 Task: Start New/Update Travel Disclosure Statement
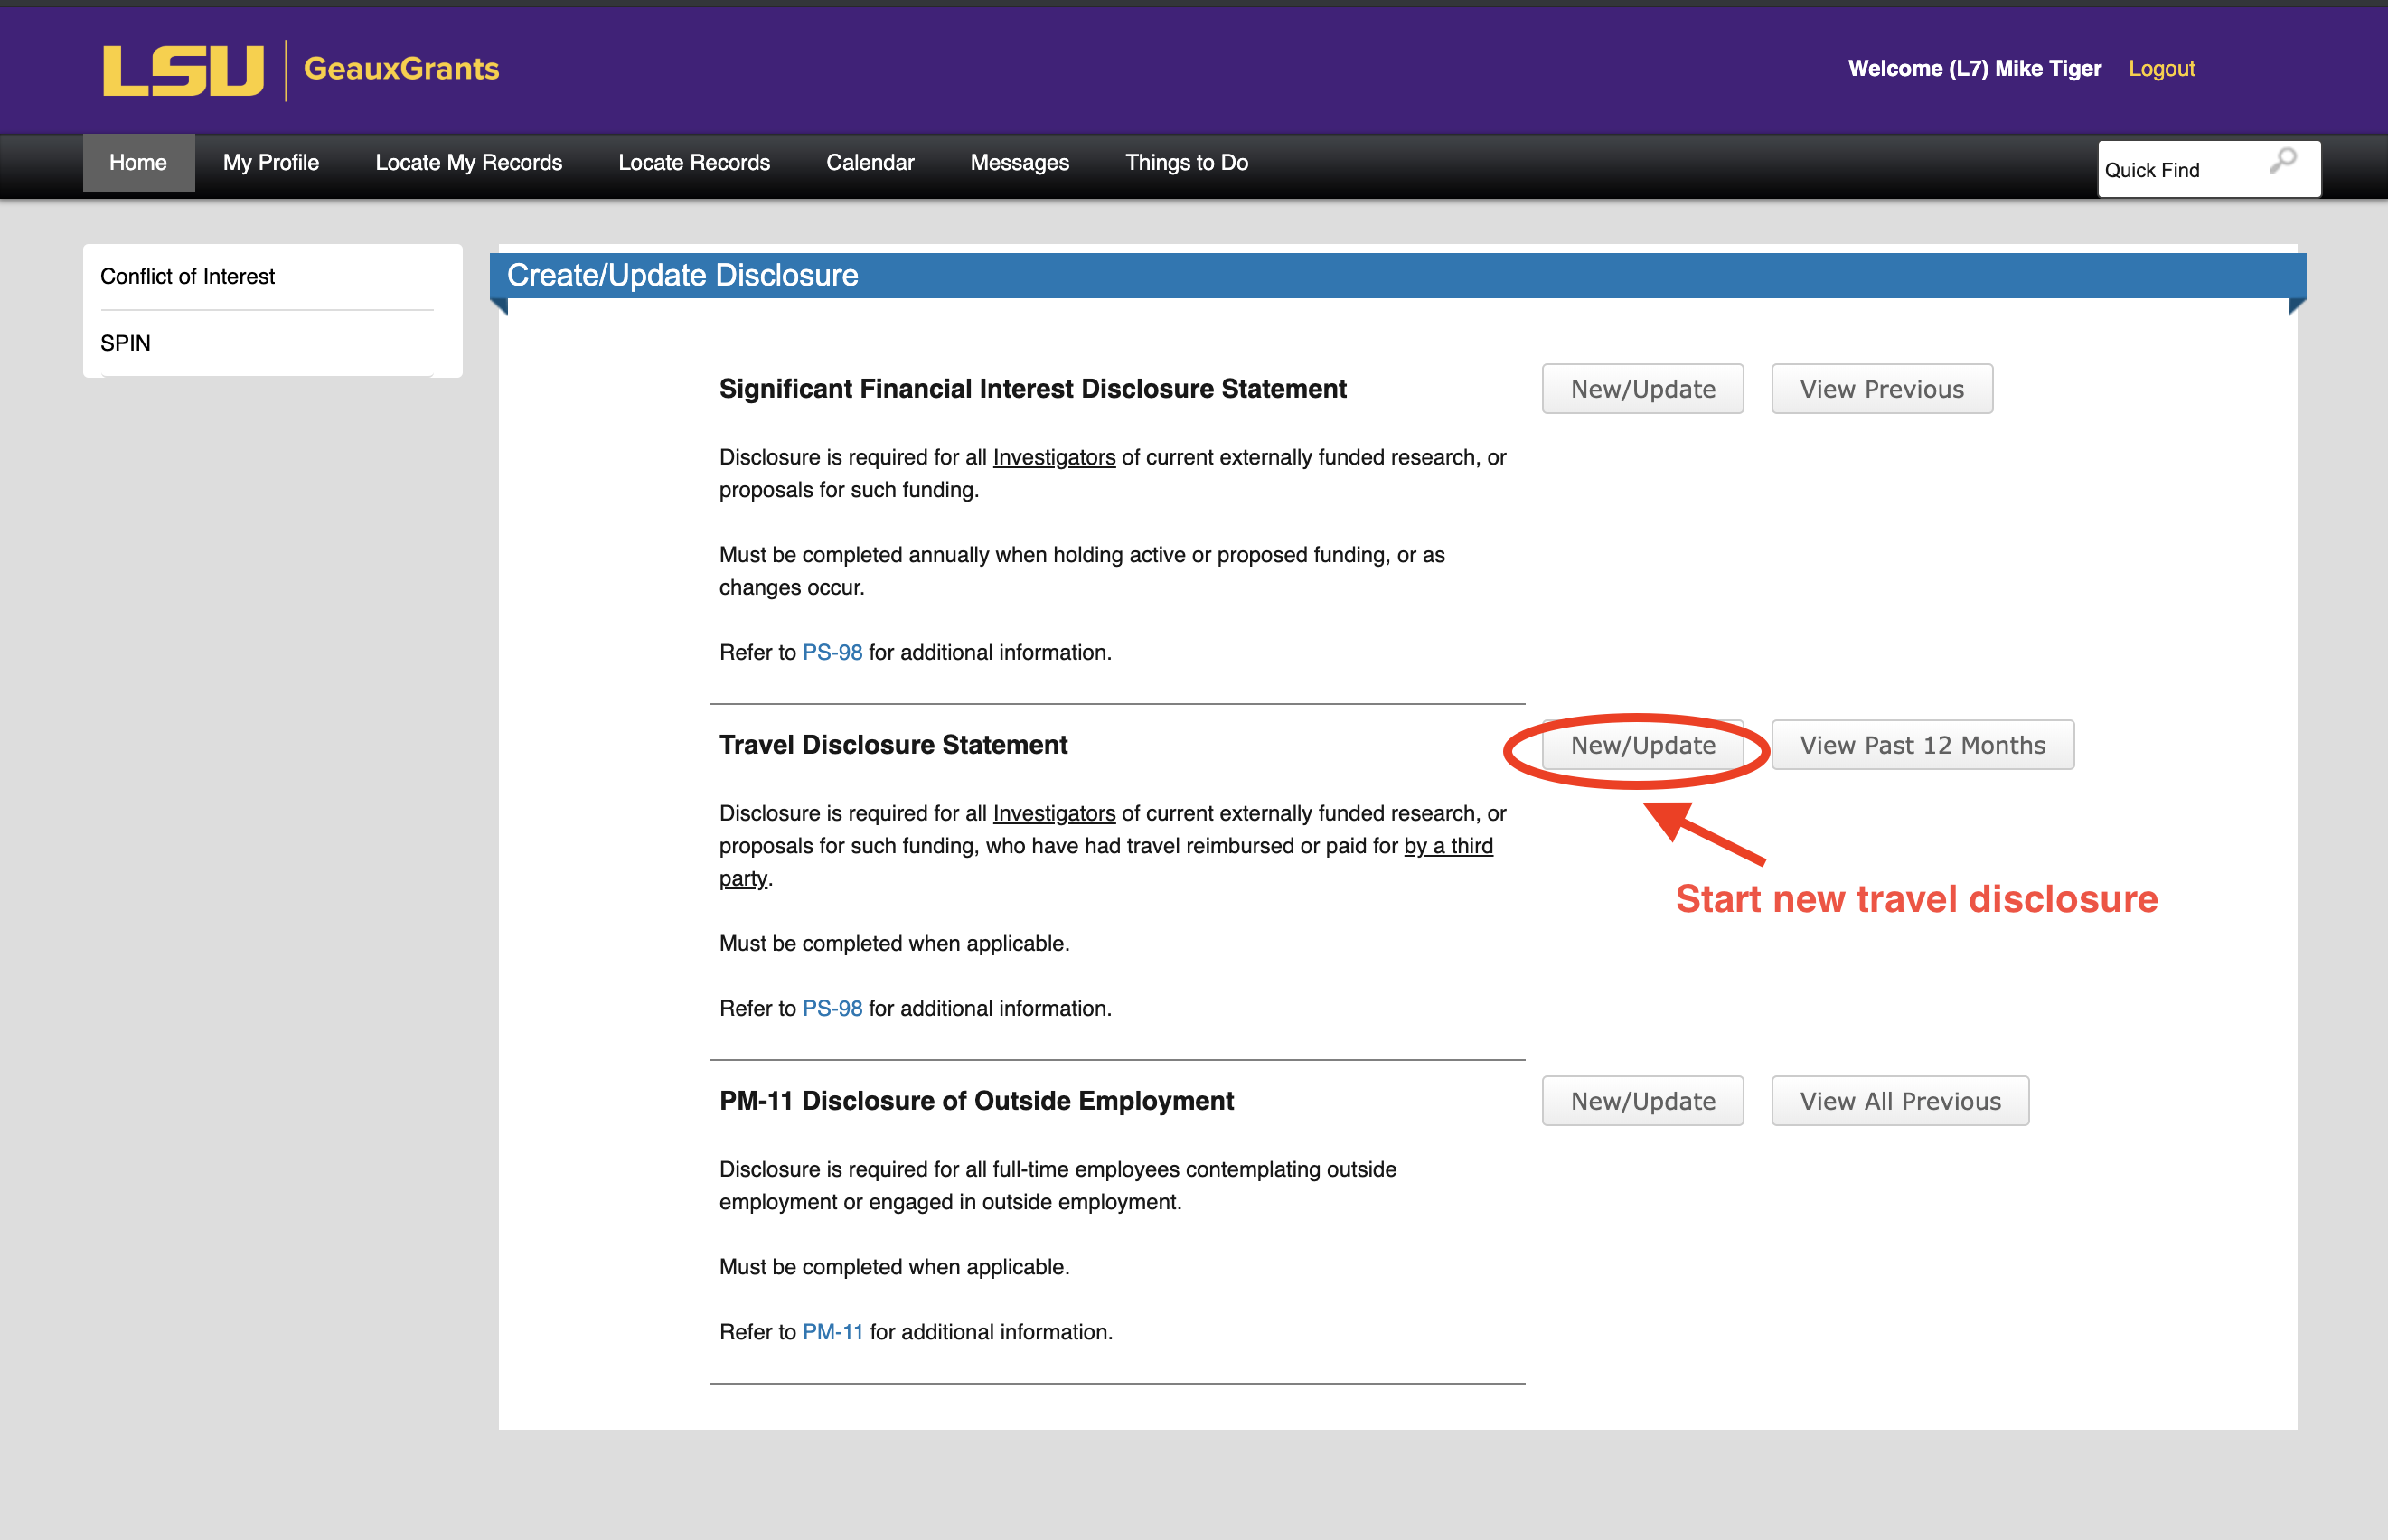point(1642,745)
